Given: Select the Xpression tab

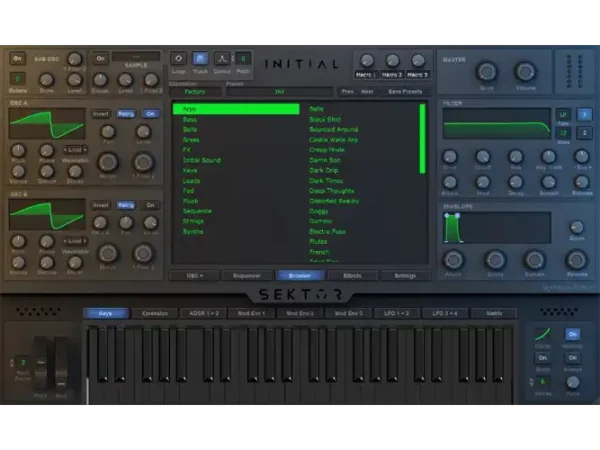Looking at the screenshot, I should tap(155, 313).
